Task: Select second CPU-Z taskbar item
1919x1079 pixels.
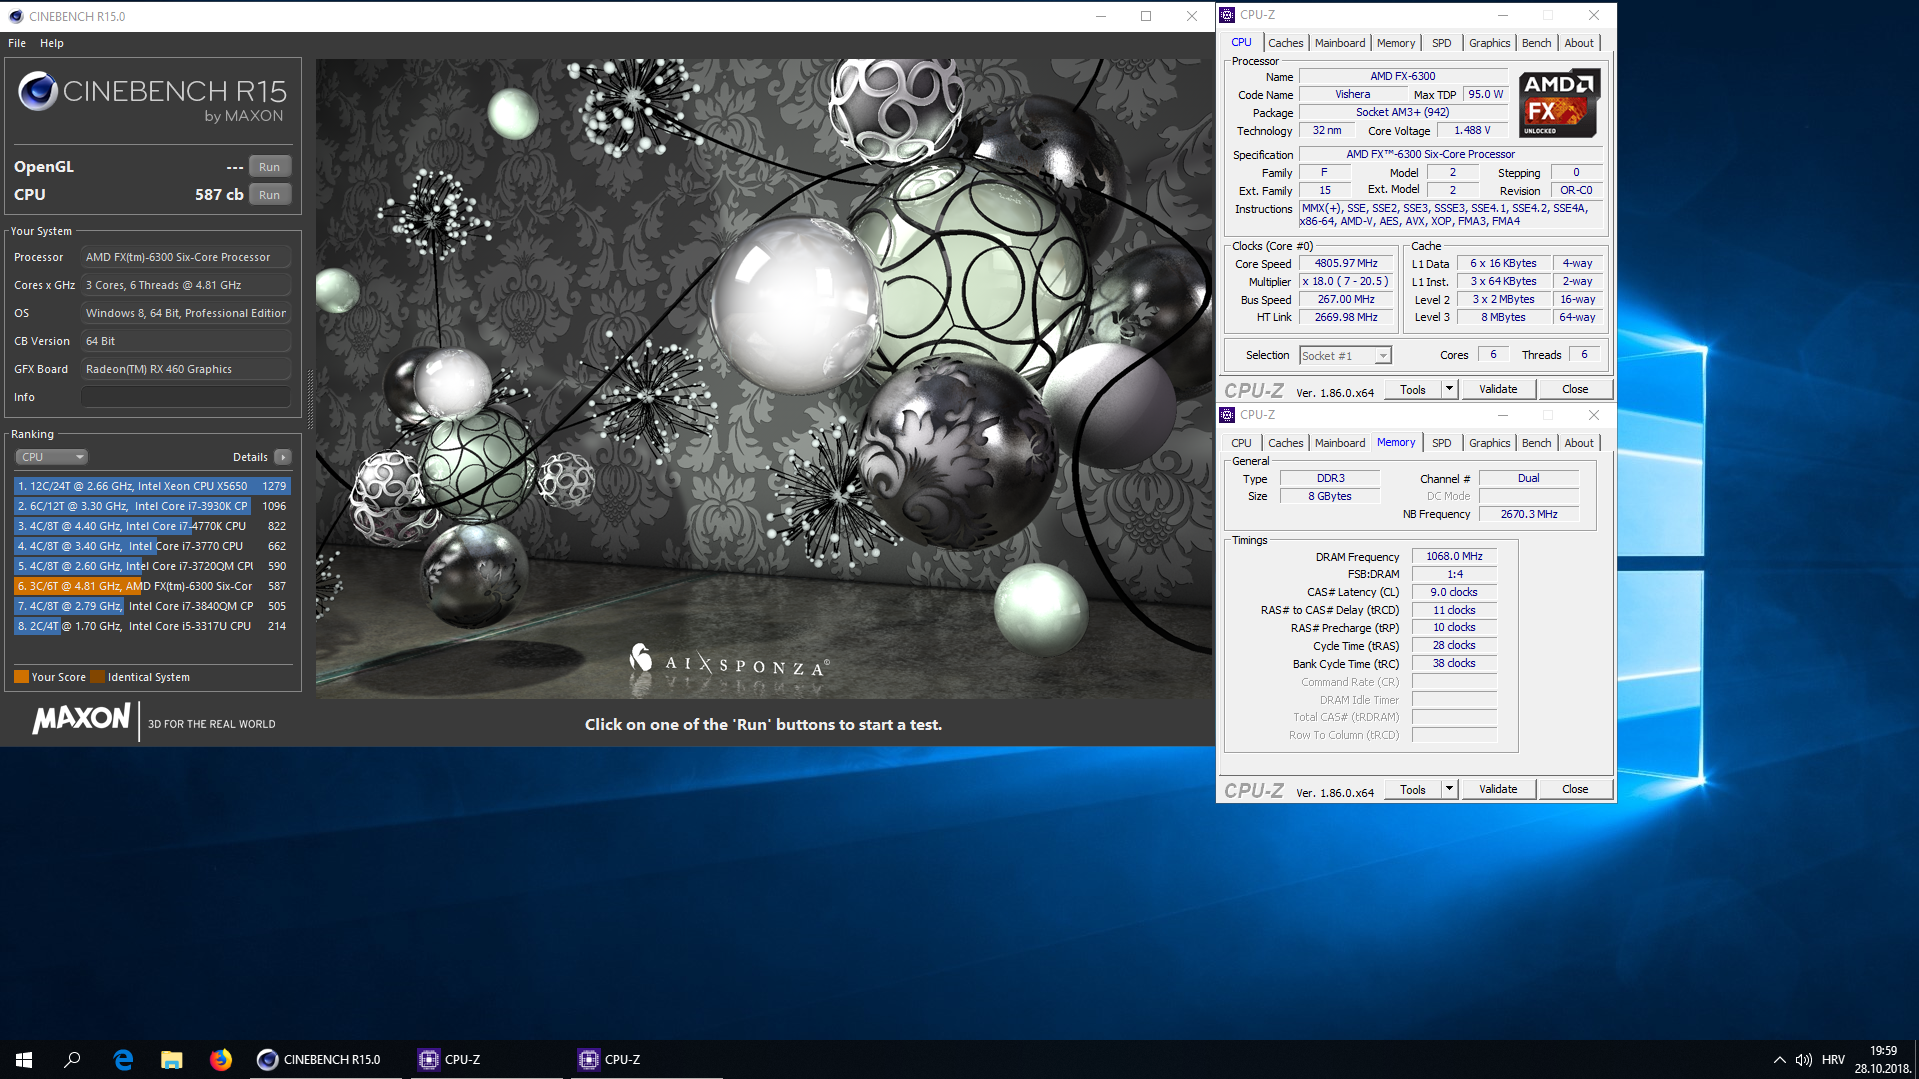Action: click(x=646, y=1059)
